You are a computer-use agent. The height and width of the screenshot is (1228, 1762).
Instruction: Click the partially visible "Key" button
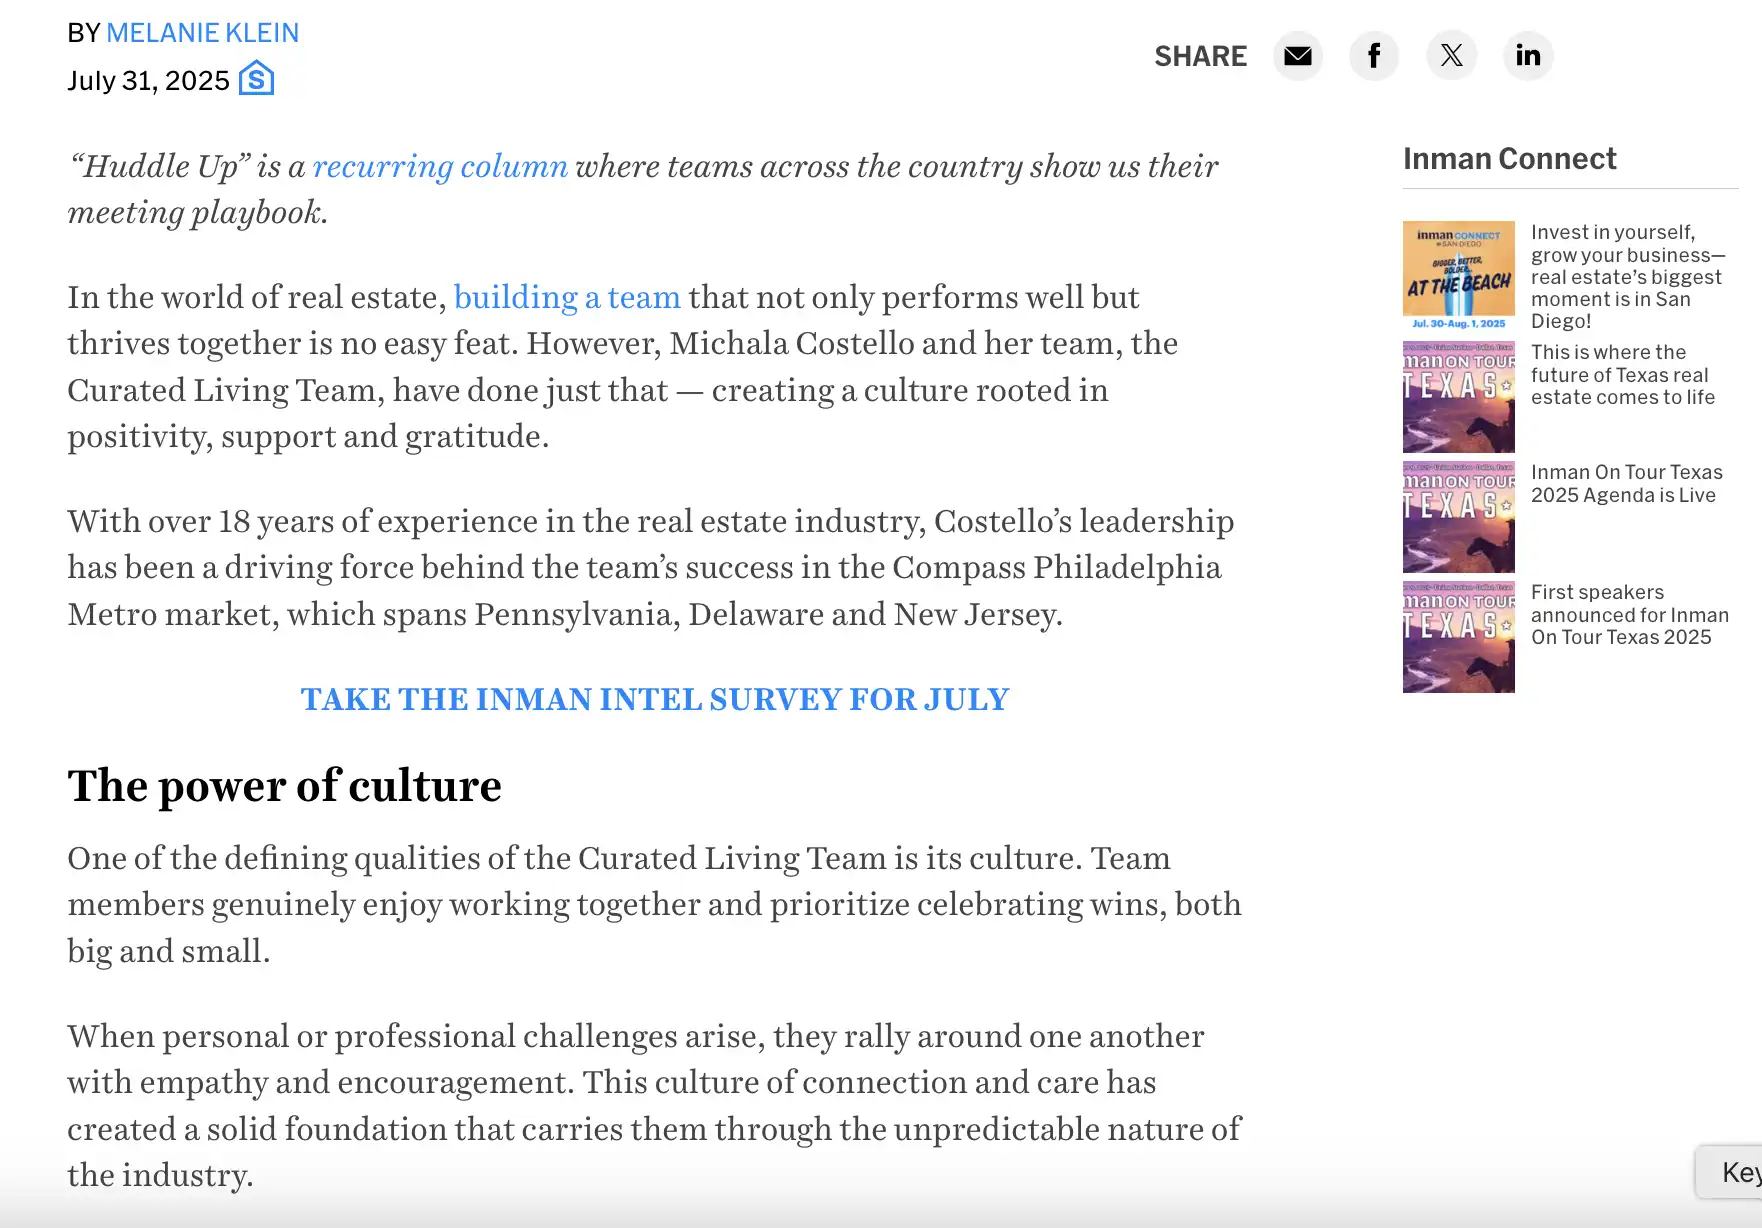1734,1172
